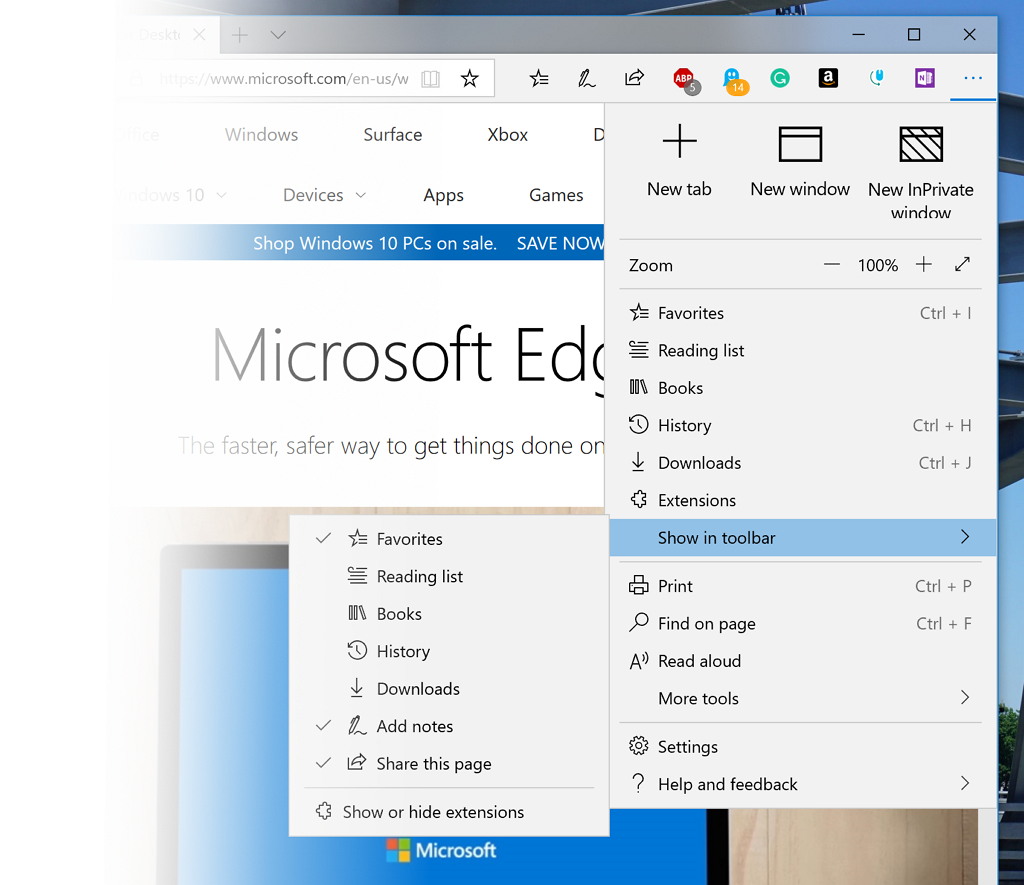Uncheck Add notes in Show in toolbar submenu
This screenshot has height=885, width=1024.
pos(449,726)
